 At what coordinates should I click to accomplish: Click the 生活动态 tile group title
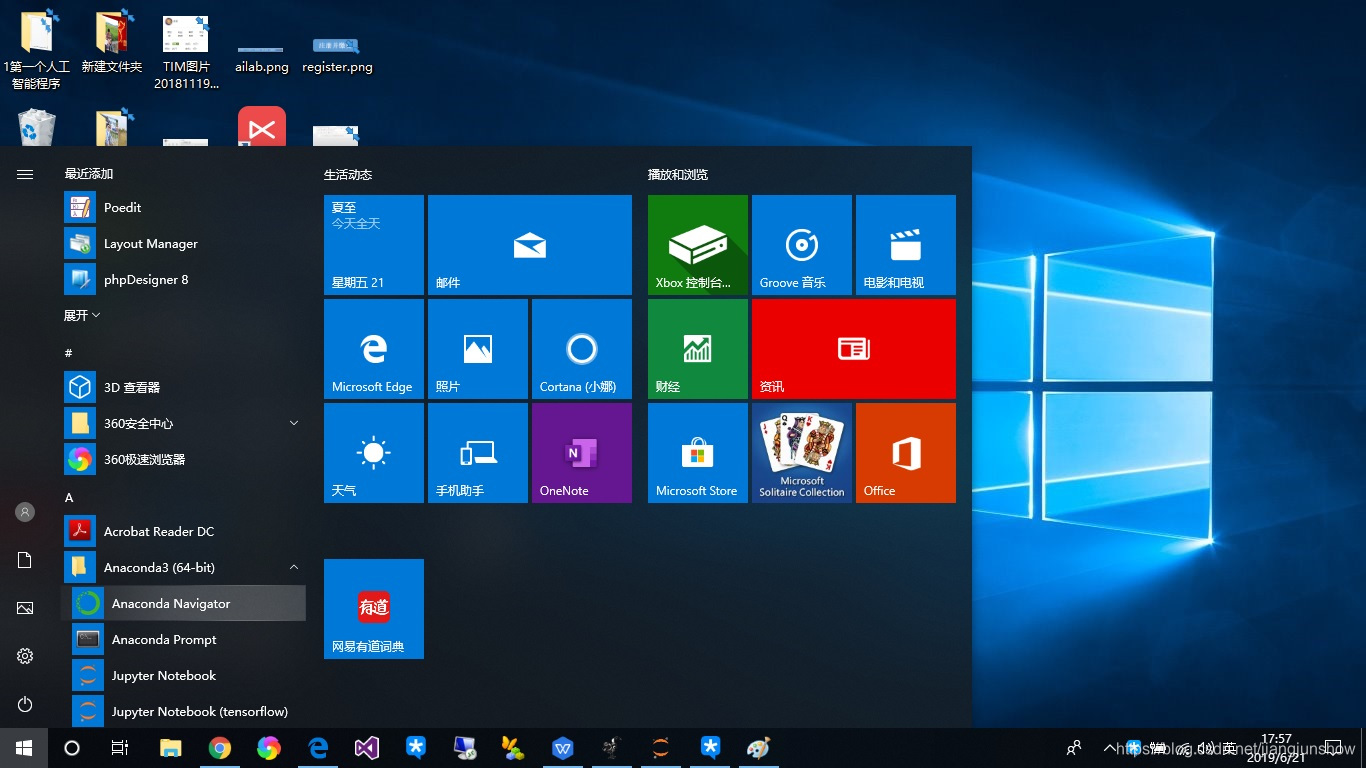tap(348, 175)
